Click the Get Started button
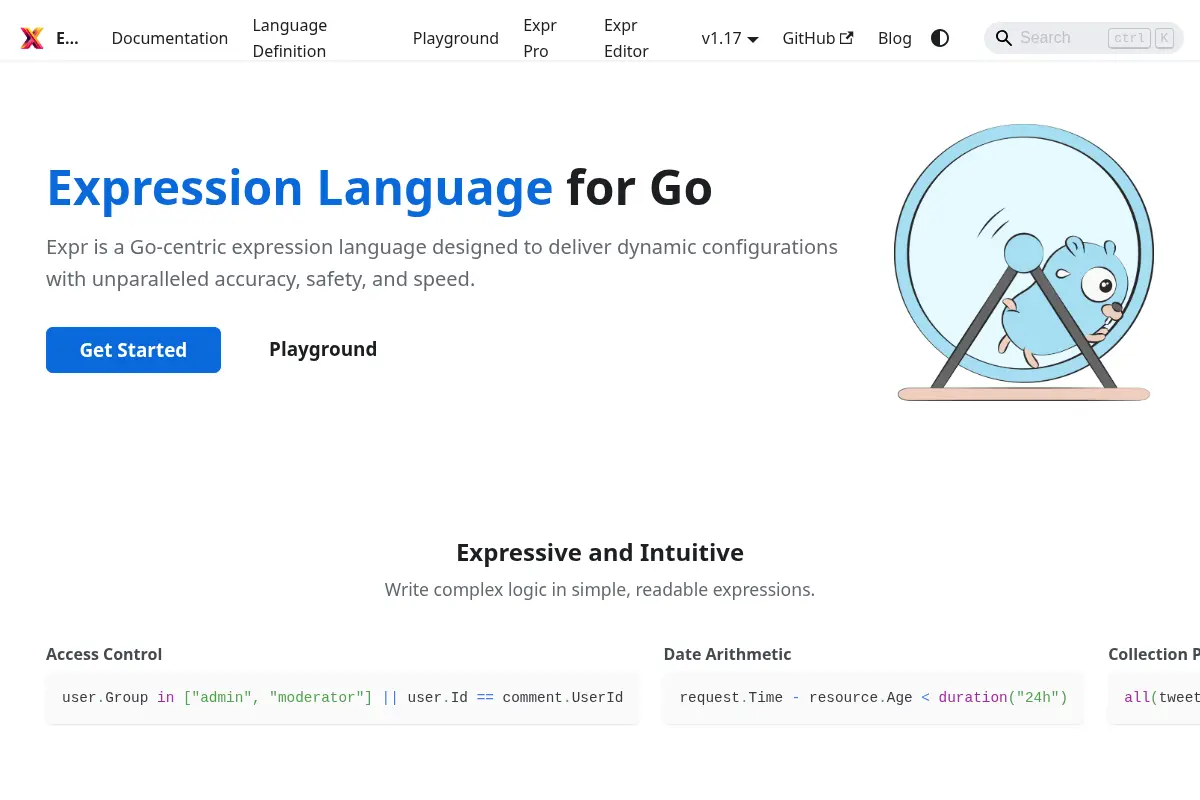1200x800 pixels. (x=133, y=350)
